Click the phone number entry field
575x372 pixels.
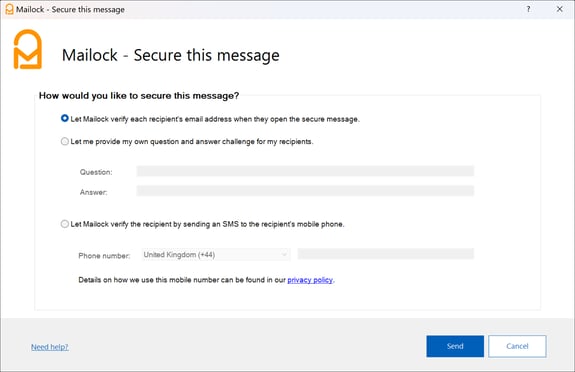pyautogui.click(x=386, y=254)
